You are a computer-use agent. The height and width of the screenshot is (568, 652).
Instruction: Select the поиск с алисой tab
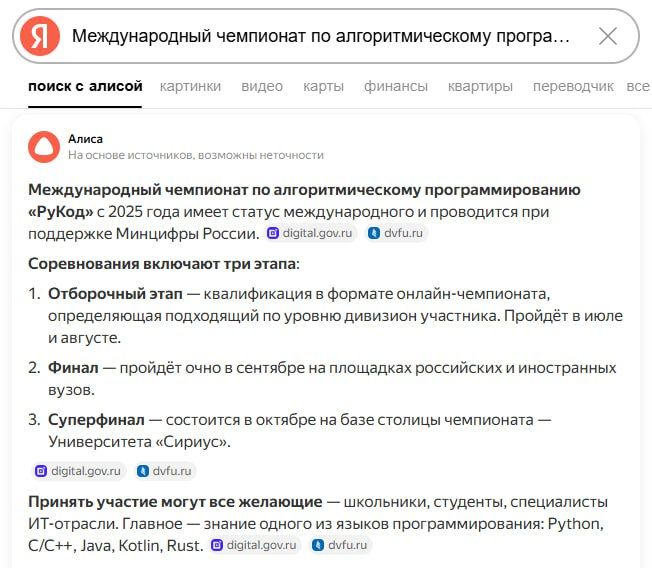coord(85,86)
